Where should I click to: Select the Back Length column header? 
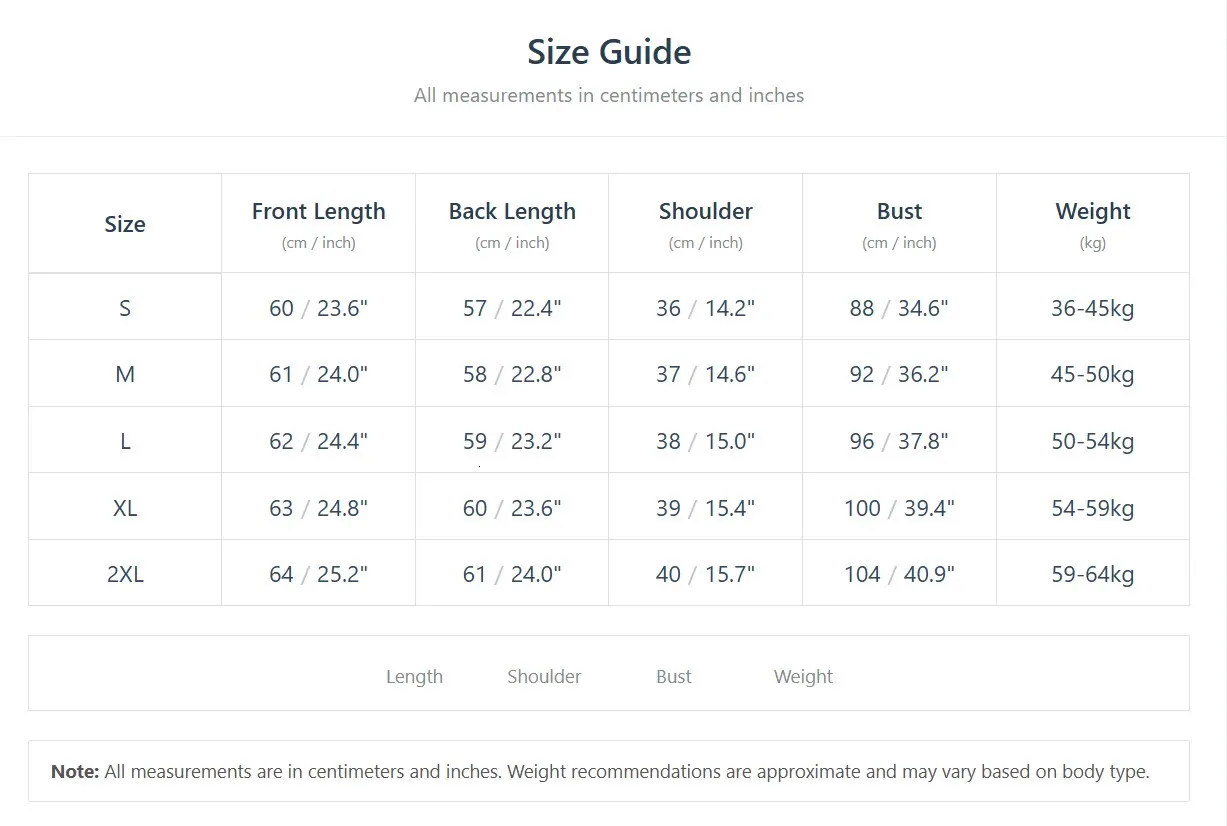coord(512,212)
